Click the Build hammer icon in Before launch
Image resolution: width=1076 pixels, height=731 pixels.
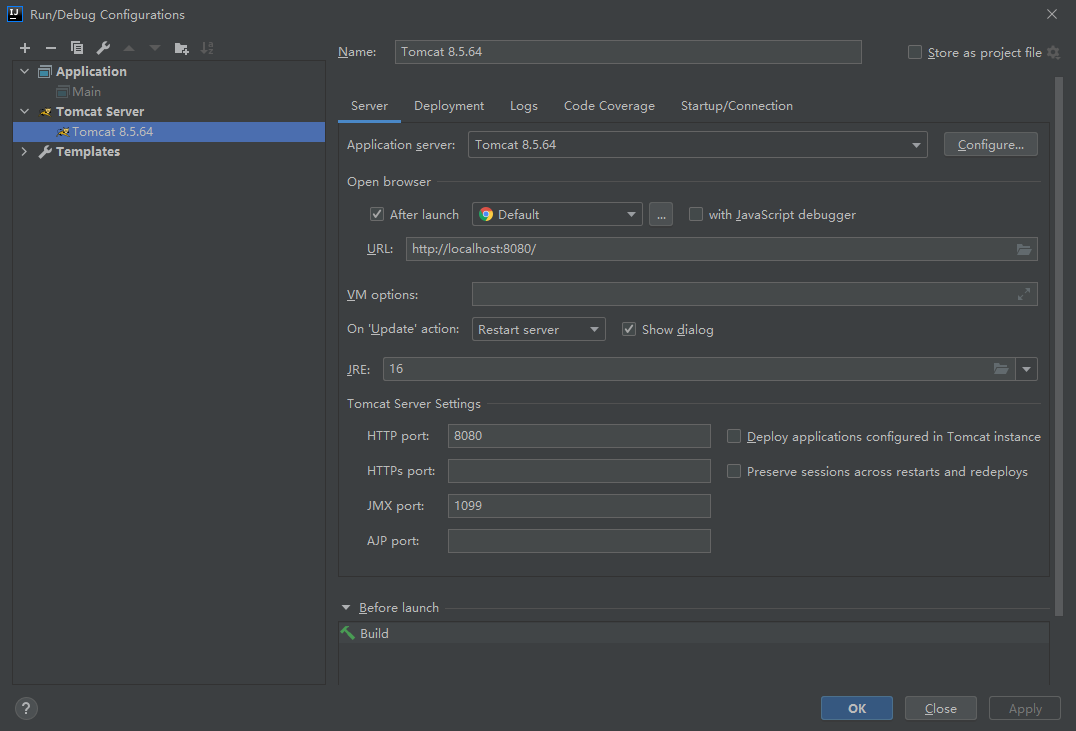[348, 633]
